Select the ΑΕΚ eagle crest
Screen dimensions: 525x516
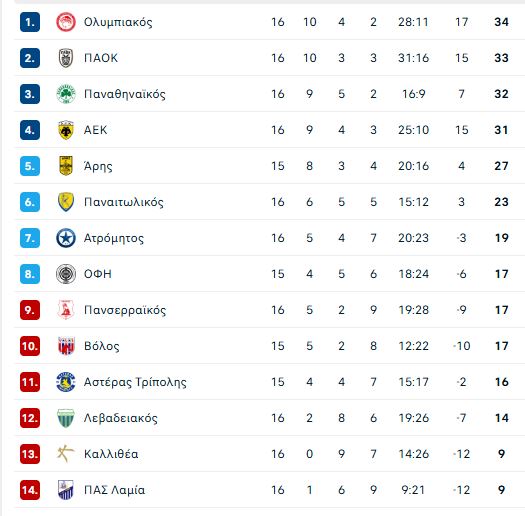[66, 130]
